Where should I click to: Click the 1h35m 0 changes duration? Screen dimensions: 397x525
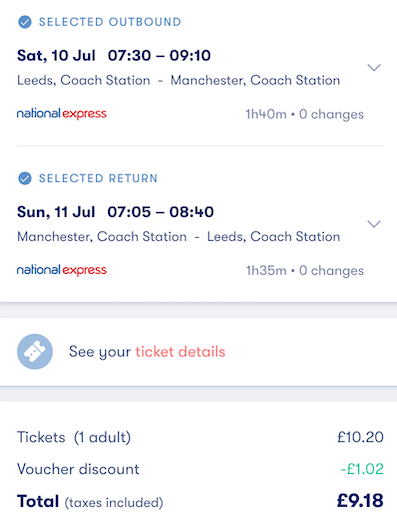click(305, 271)
